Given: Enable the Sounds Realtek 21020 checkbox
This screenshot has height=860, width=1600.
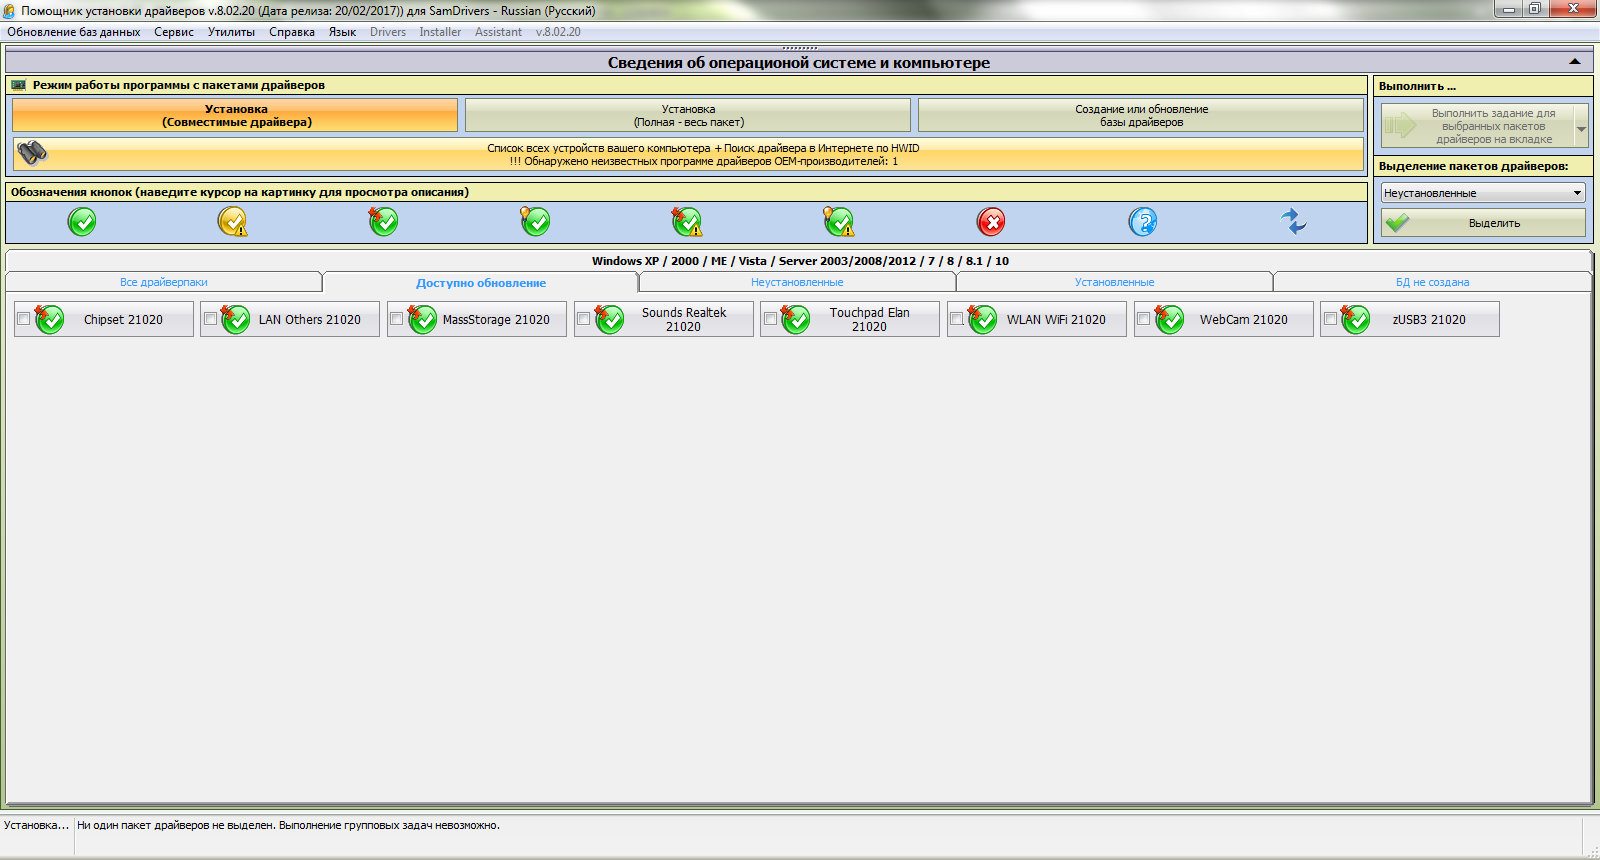Looking at the screenshot, I should click(583, 319).
